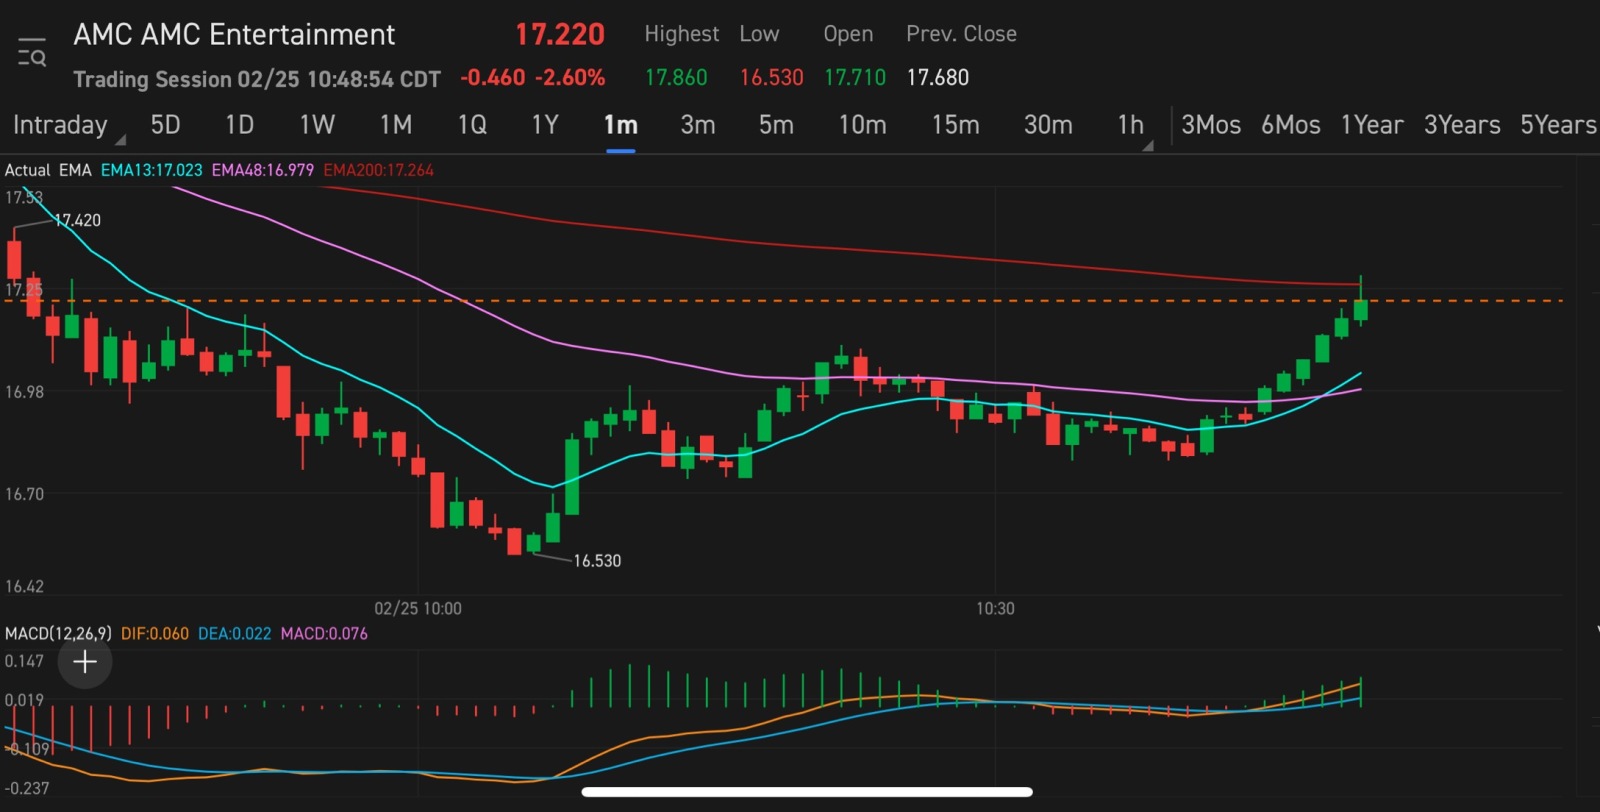Tap the EMA13:17.023 legend
The height and width of the screenshot is (812, 1600).
(x=151, y=170)
